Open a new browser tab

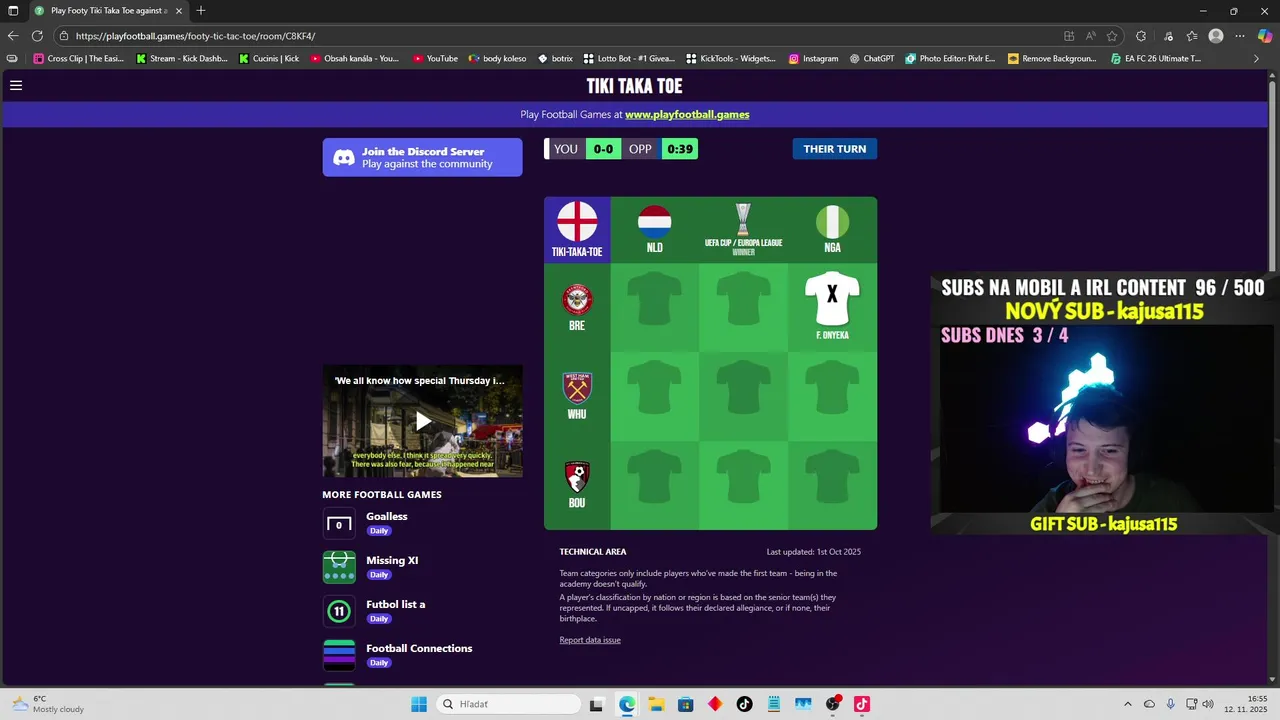[201, 11]
